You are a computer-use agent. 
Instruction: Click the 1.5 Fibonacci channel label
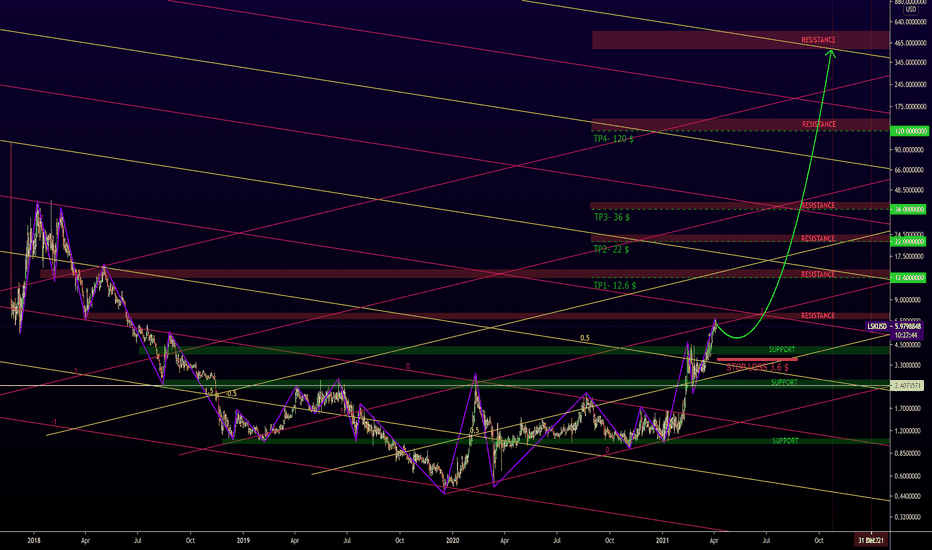tap(209, 392)
